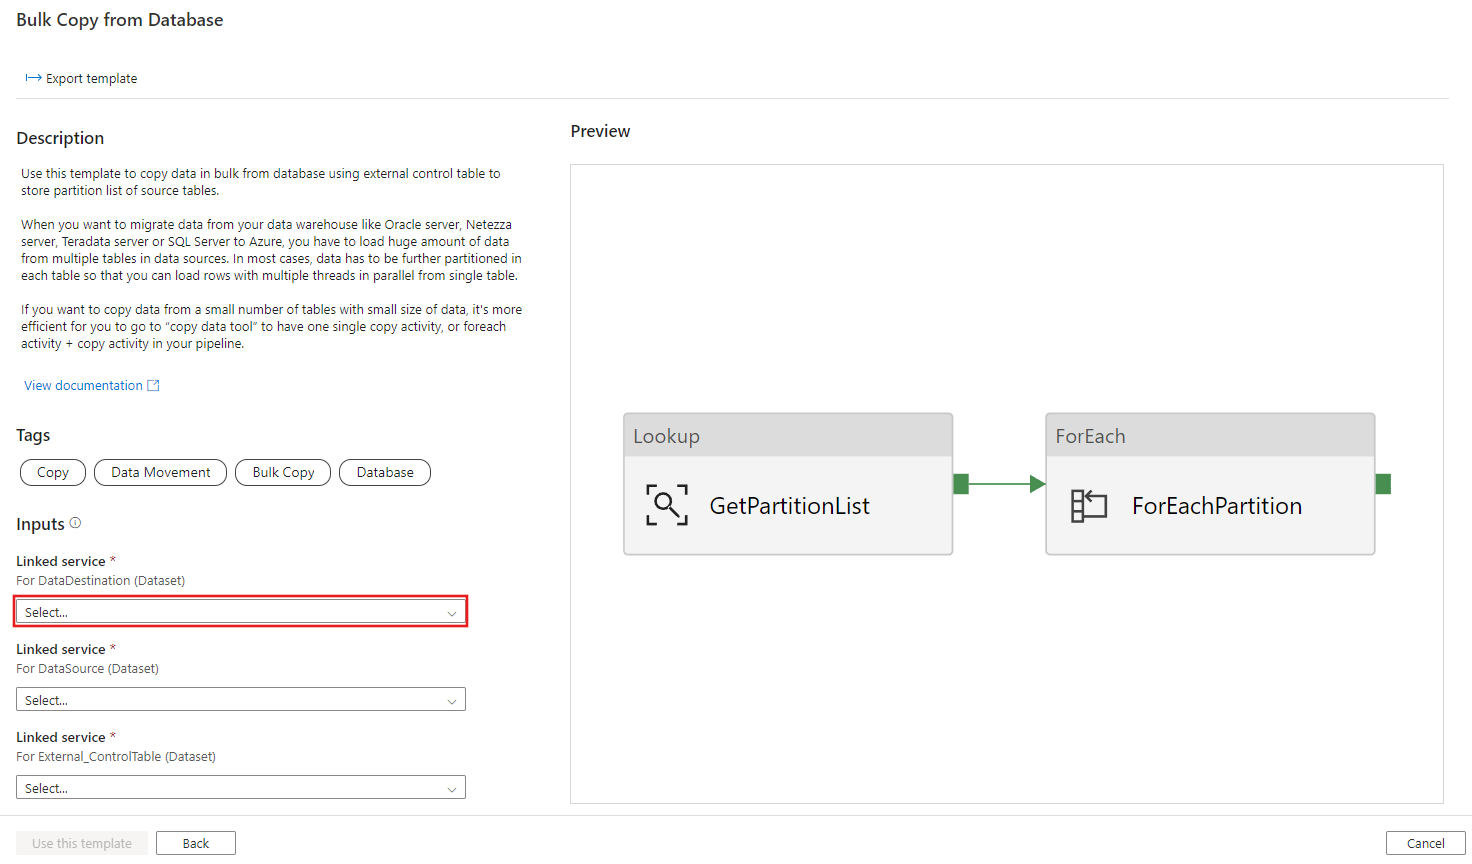Select the Bulk Copy tag
The height and width of the screenshot is (864, 1472).
(x=282, y=472)
